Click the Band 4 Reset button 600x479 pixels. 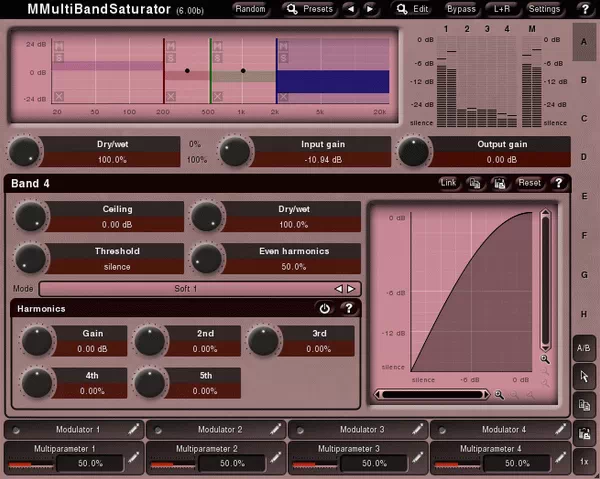click(x=529, y=183)
